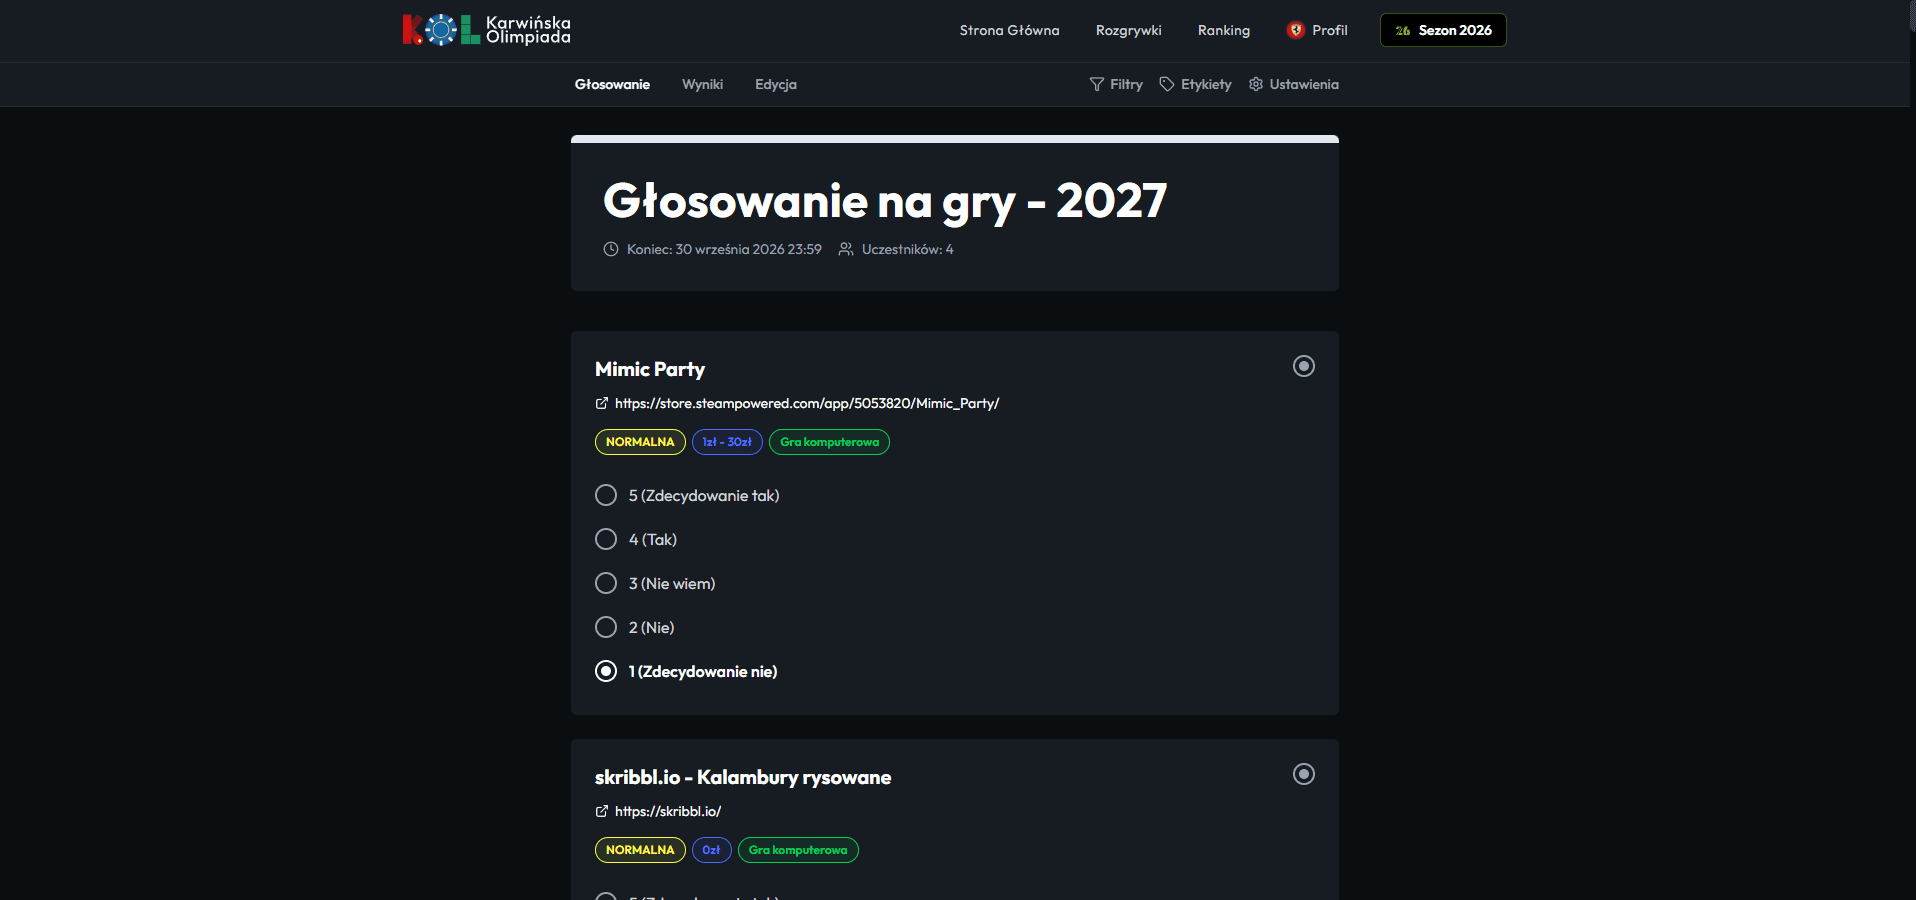Click the Karwińska Olimpiada logo
This screenshot has width=1916, height=900.
[x=487, y=30]
